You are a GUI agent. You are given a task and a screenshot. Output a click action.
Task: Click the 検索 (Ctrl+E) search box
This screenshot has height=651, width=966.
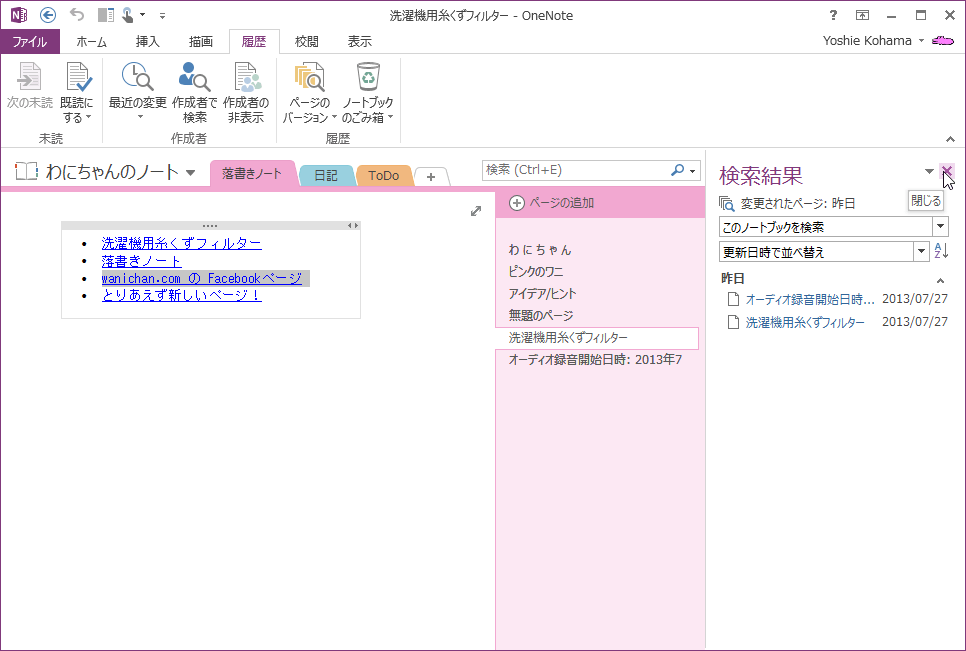coord(575,170)
